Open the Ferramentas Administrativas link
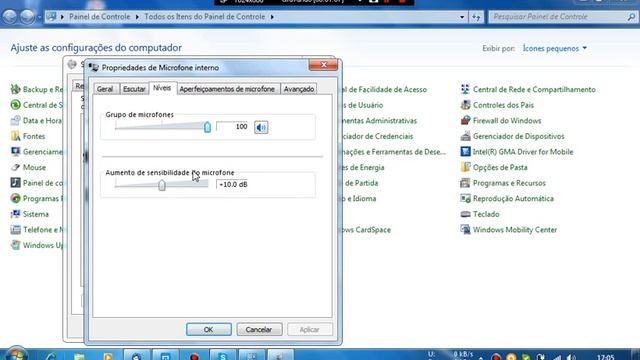The width and height of the screenshot is (640, 360). point(379,120)
